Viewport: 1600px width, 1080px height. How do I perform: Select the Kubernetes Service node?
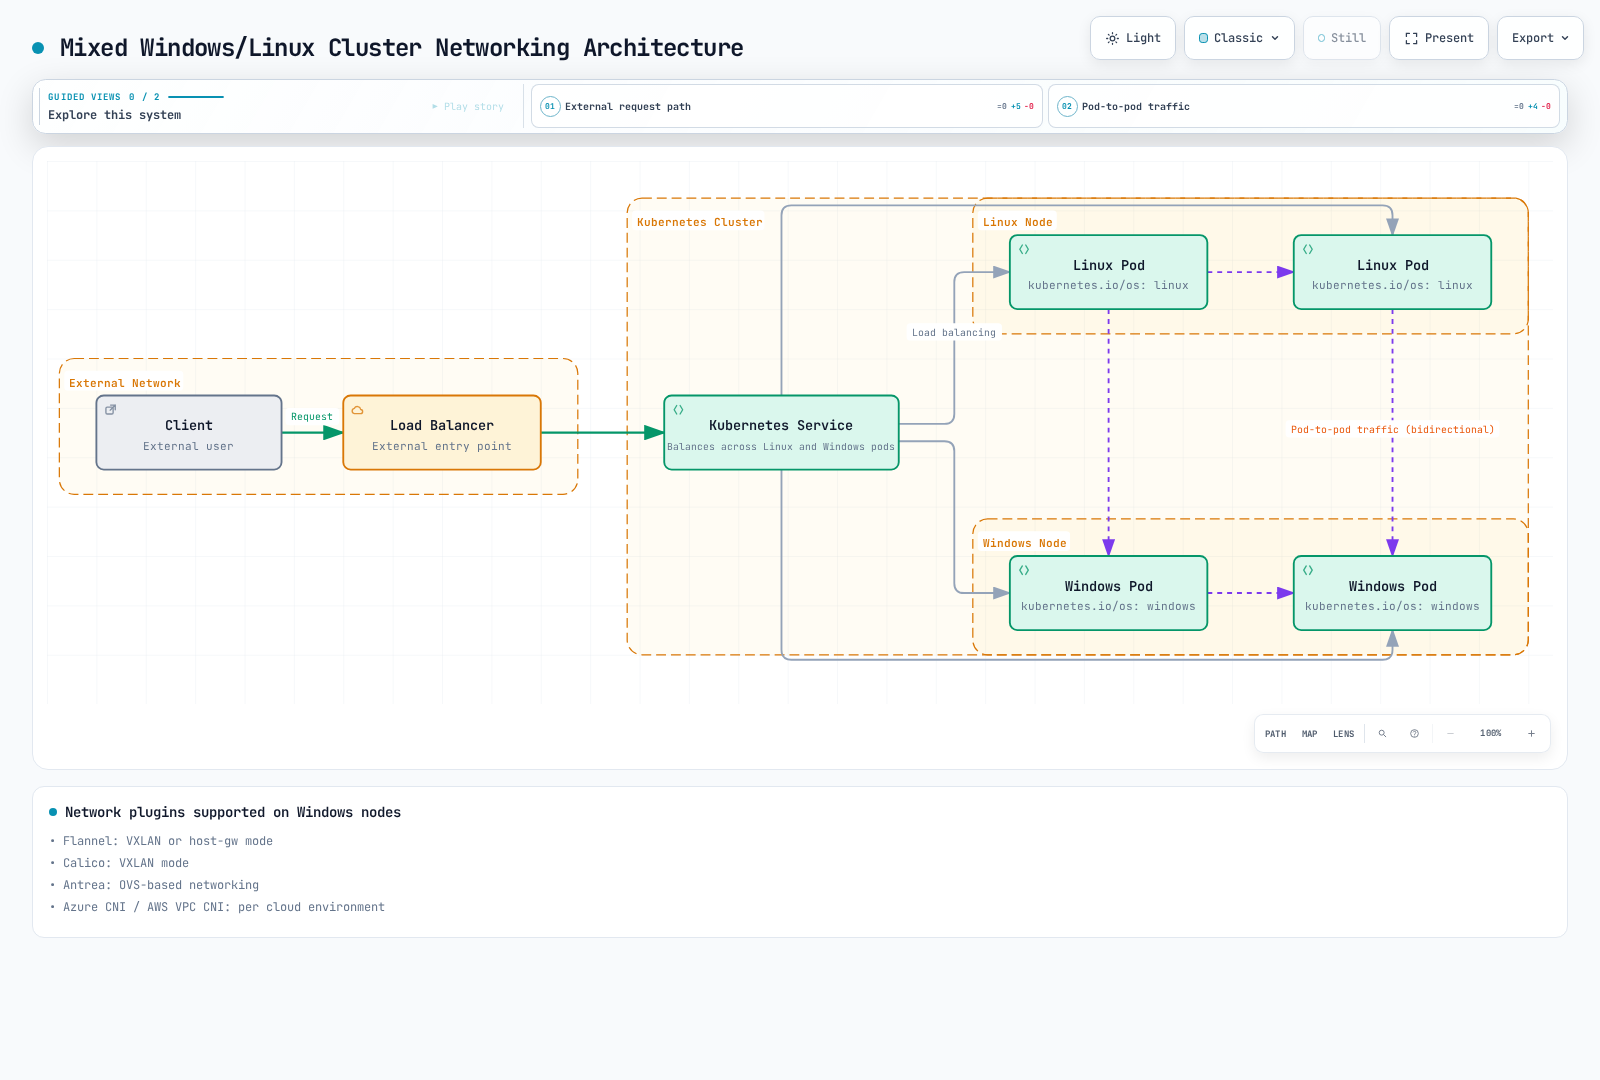pos(781,433)
